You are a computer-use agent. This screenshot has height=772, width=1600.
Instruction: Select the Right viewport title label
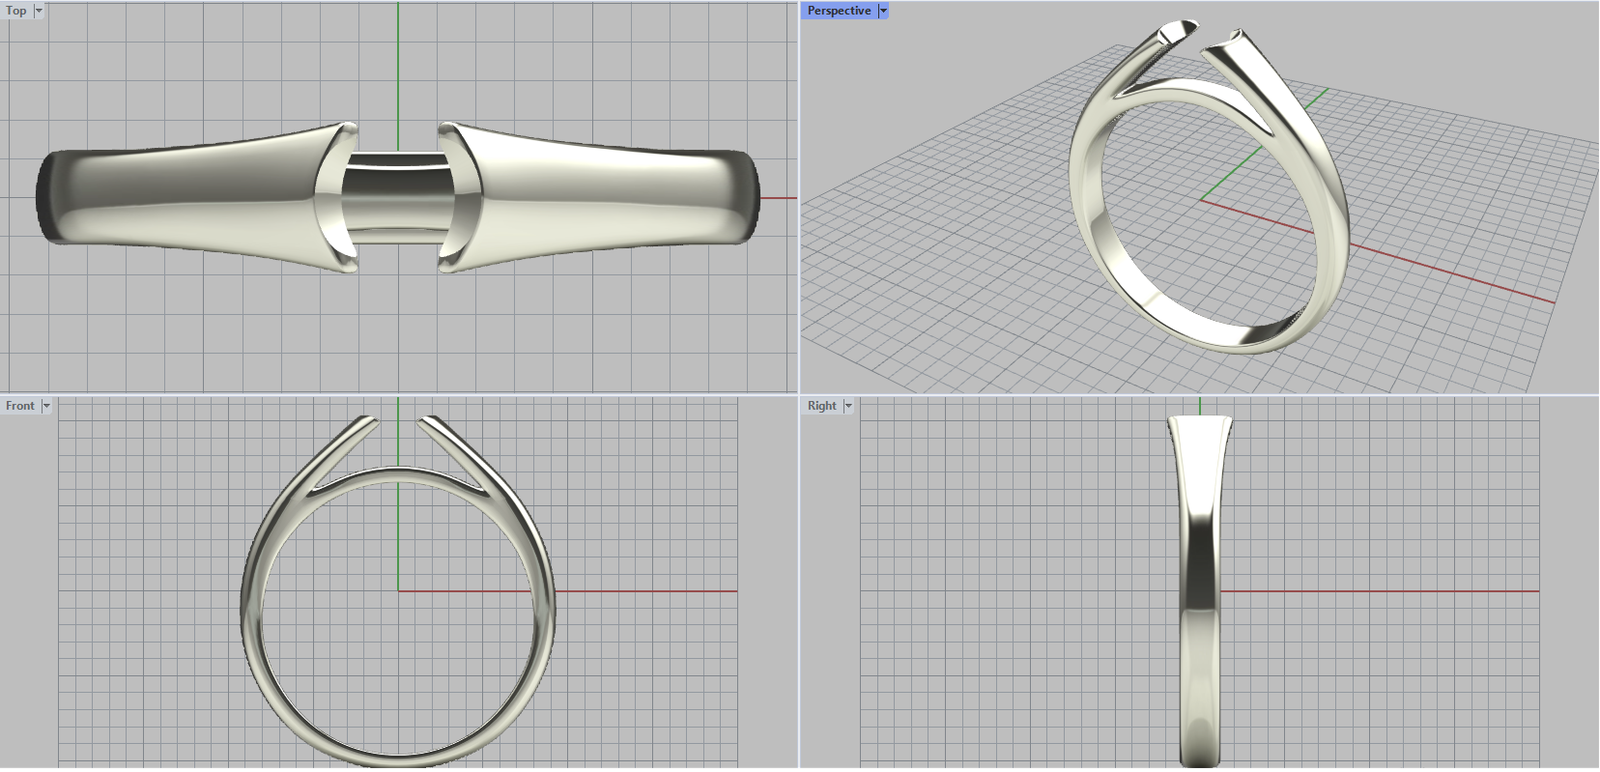tap(822, 406)
